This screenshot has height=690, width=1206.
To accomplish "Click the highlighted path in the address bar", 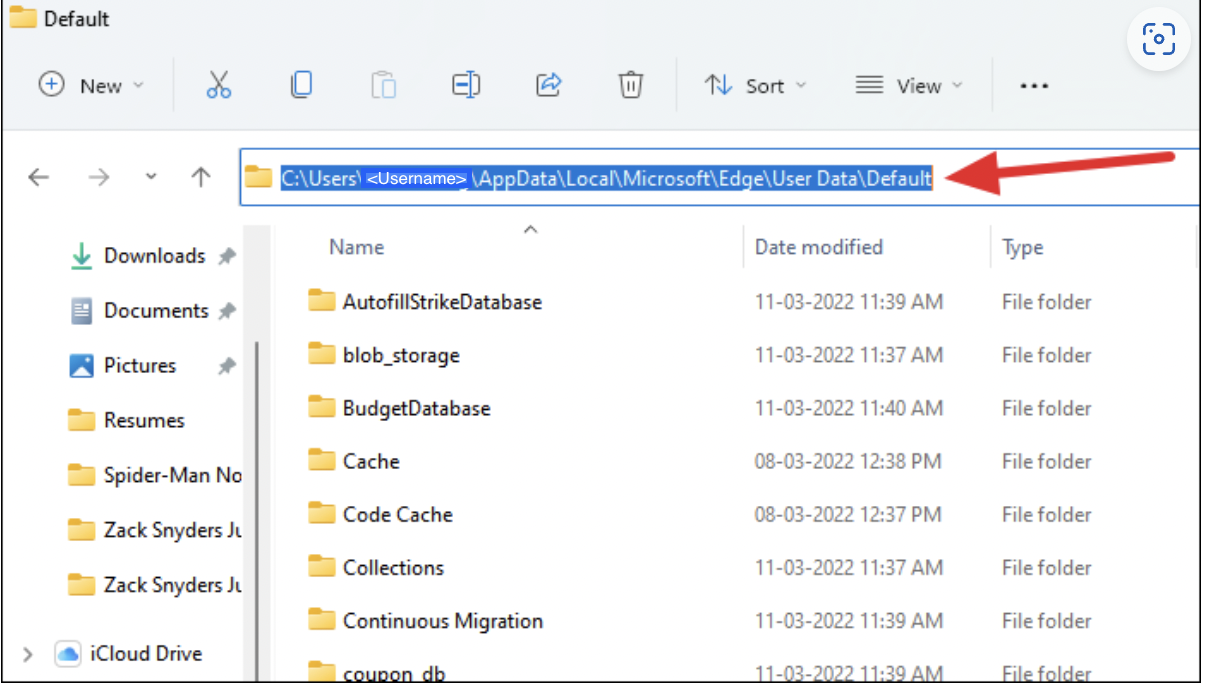I will [x=600, y=178].
